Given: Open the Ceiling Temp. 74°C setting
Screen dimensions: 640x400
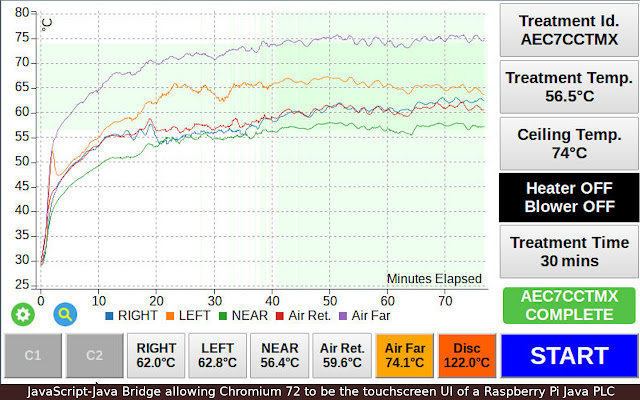Looking at the screenshot, I should (x=569, y=144).
